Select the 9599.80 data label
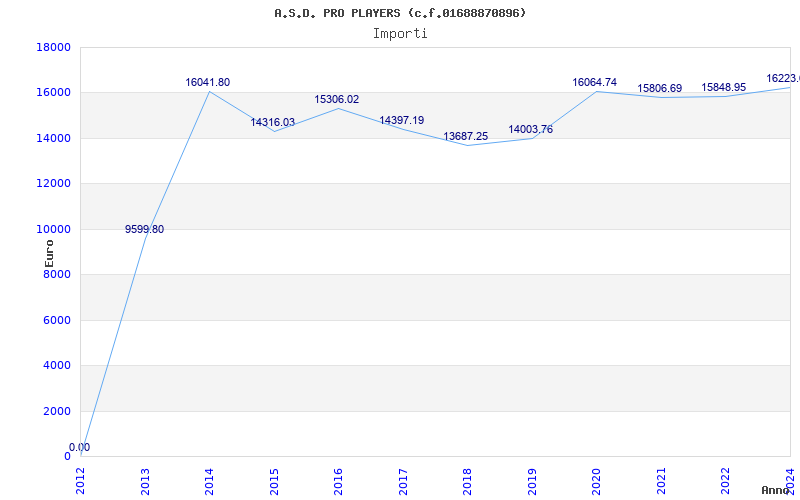This screenshot has width=800, height=500. click(144, 230)
